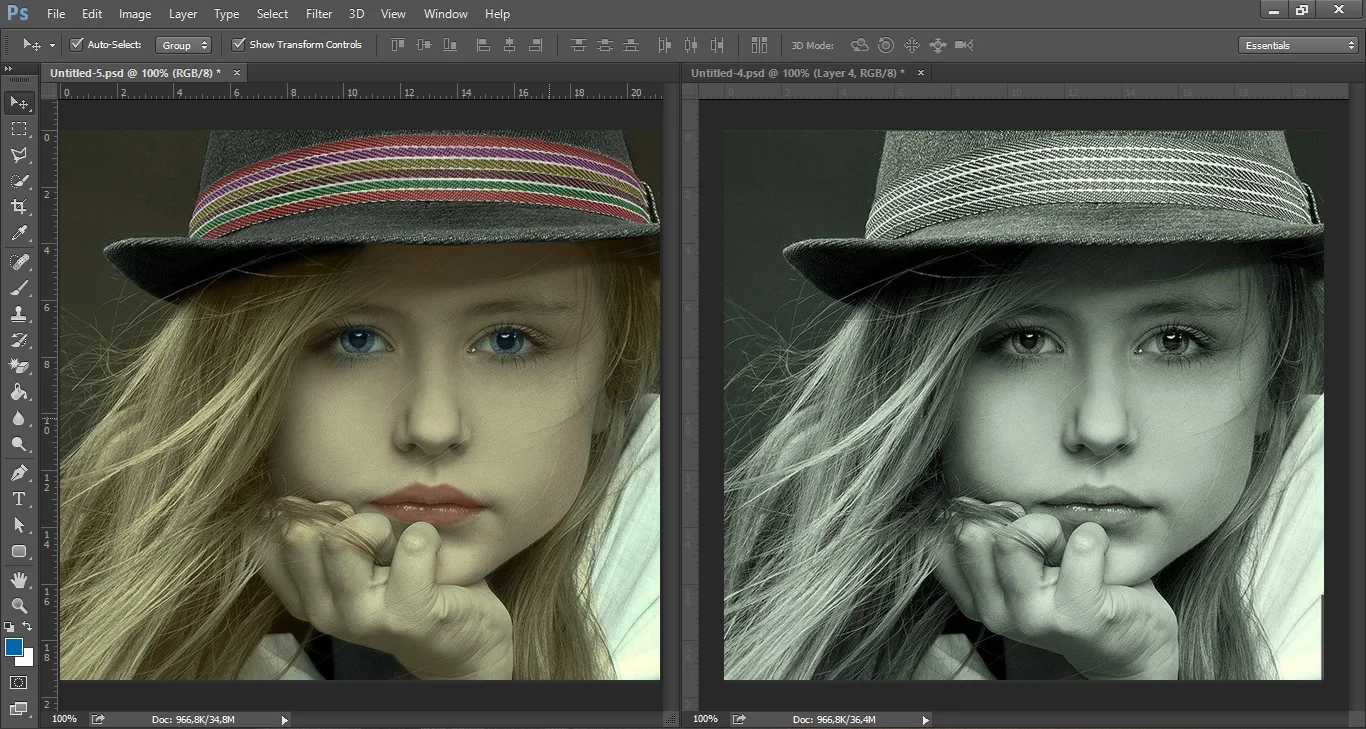Select the Rectangular Marquee tool
Viewport: 1366px width, 729px height.
19,129
